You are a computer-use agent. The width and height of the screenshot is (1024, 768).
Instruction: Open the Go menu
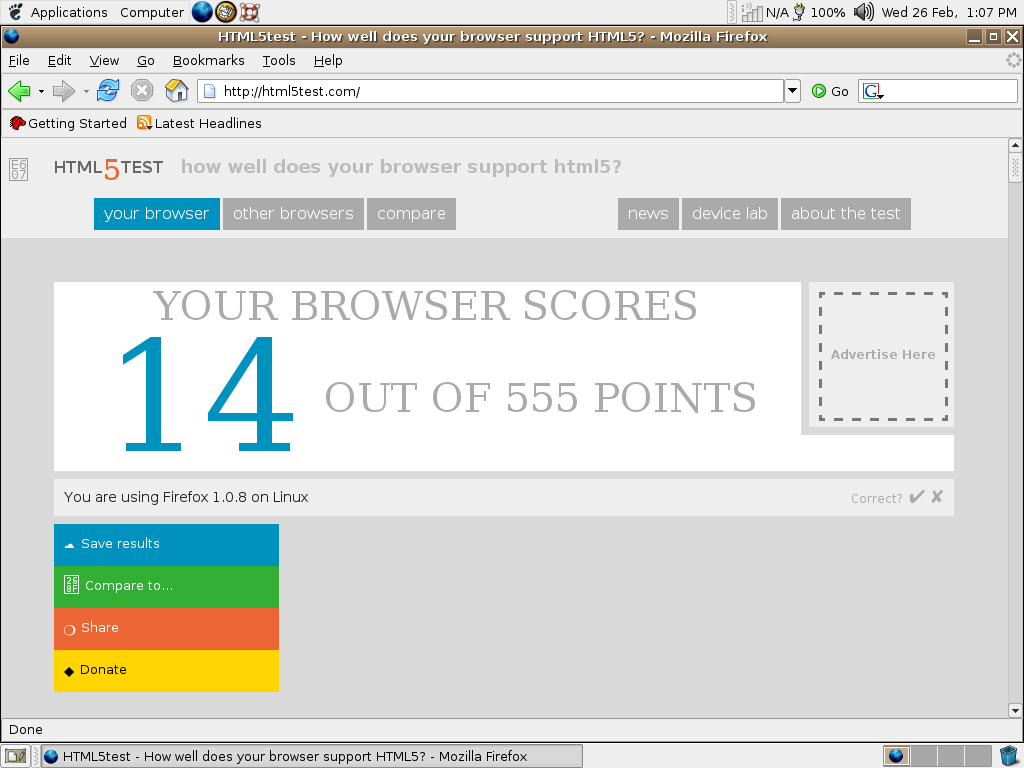click(x=146, y=61)
